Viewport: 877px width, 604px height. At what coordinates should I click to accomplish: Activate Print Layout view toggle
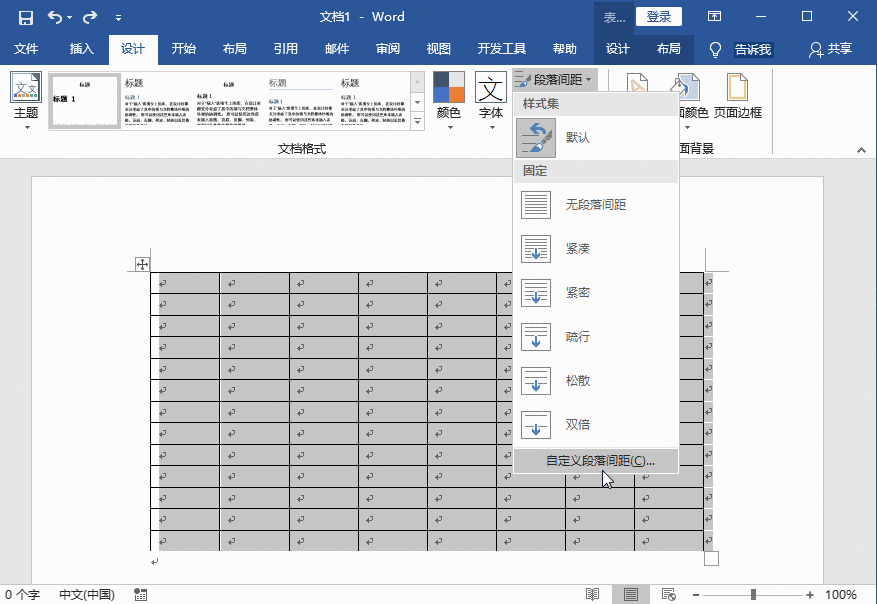pyautogui.click(x=631, y=593)
